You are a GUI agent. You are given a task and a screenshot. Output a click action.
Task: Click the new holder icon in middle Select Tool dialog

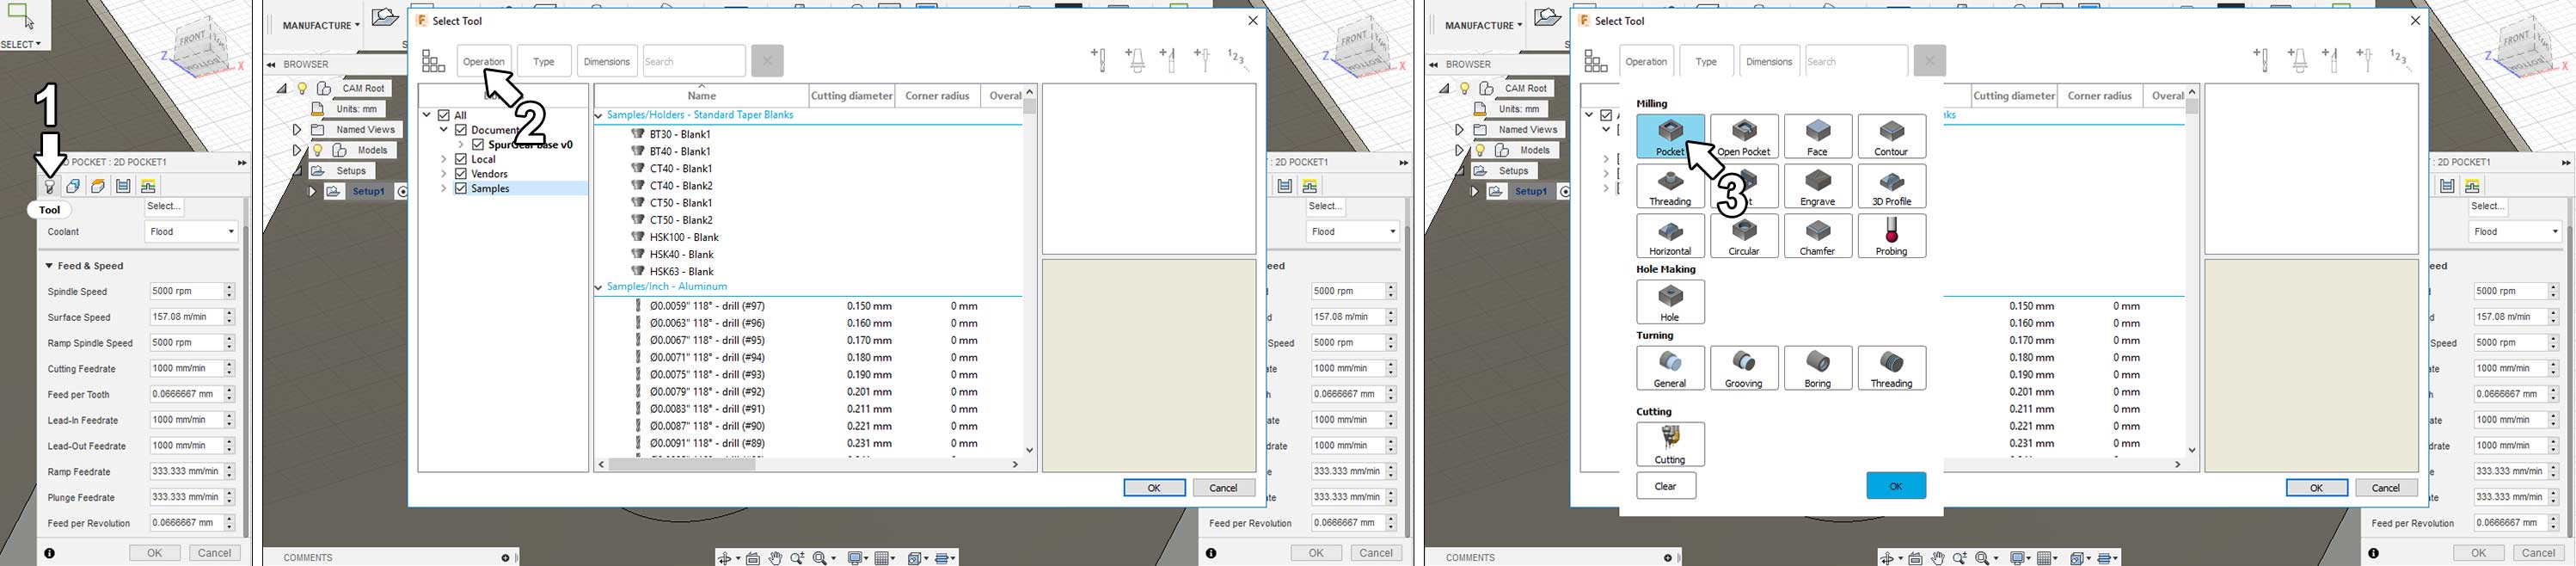pos(1135,60)
